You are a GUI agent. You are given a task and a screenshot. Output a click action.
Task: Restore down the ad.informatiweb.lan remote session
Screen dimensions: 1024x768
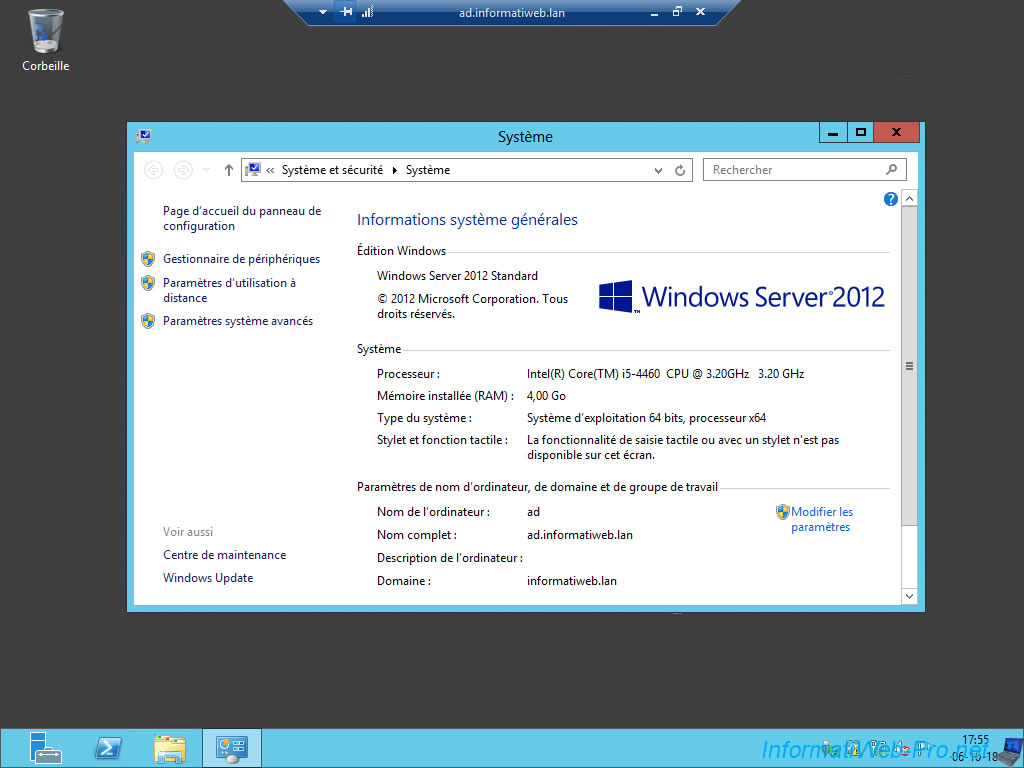pyautogui.click(x=677, y=12)
